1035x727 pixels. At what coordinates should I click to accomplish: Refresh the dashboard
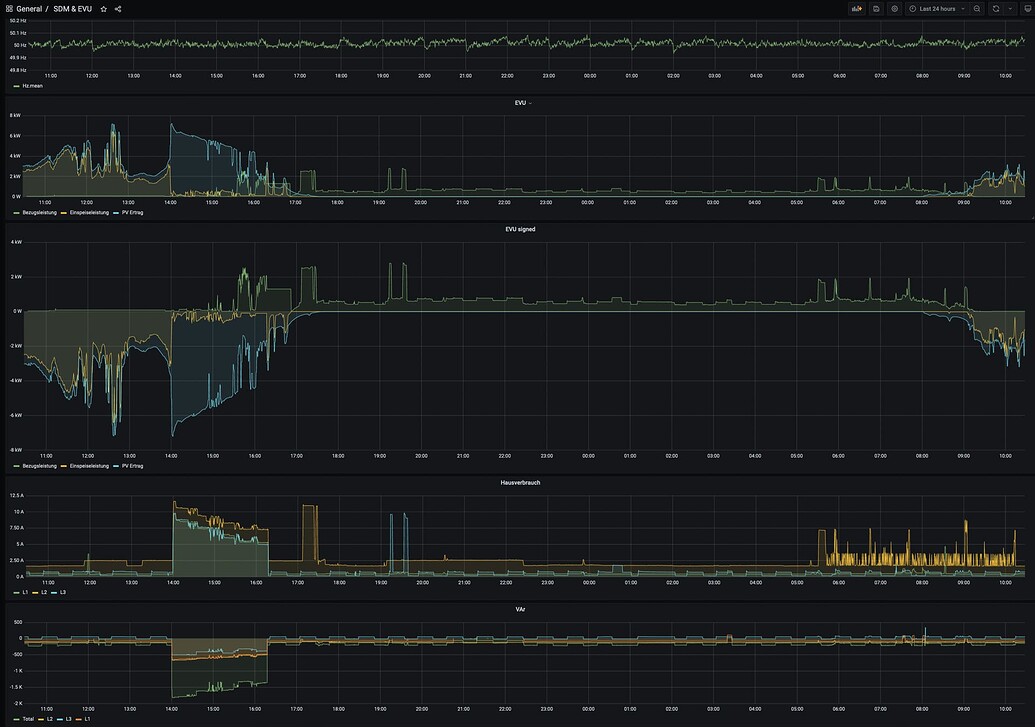click(x=996, y=9)
